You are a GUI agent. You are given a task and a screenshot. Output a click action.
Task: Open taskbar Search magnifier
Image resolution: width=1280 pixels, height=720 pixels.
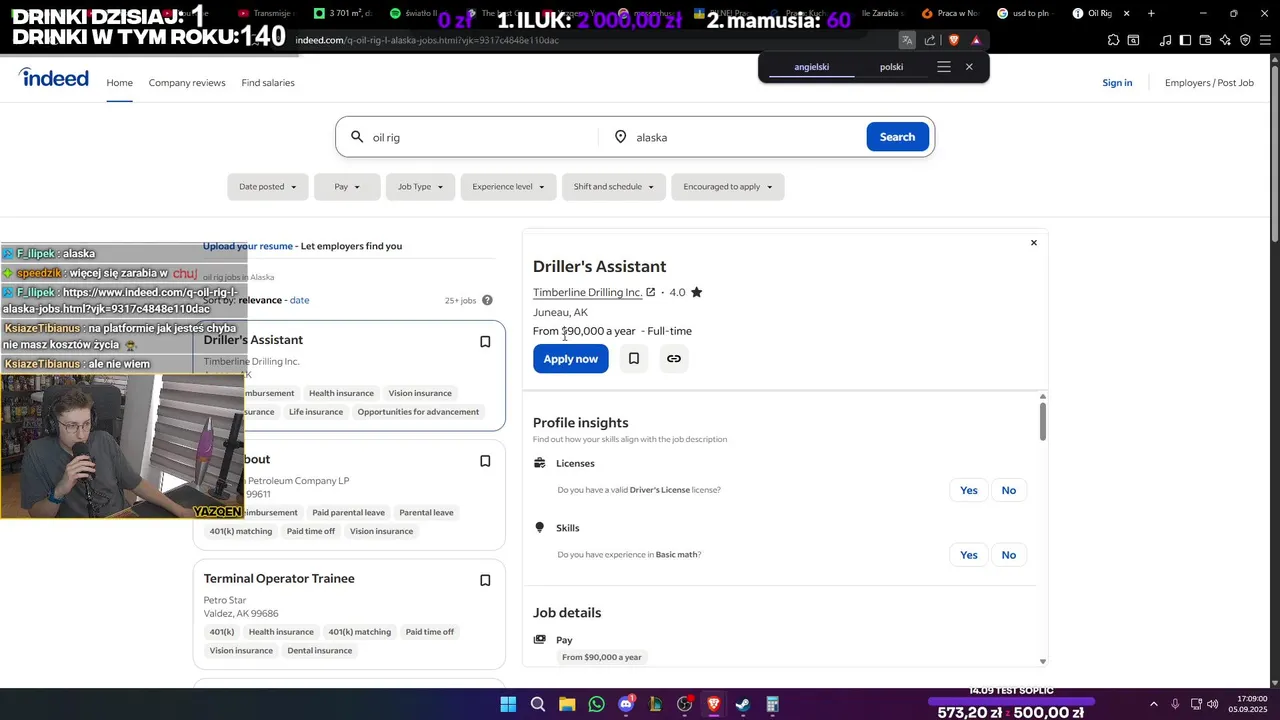click(x=538, y=704)
